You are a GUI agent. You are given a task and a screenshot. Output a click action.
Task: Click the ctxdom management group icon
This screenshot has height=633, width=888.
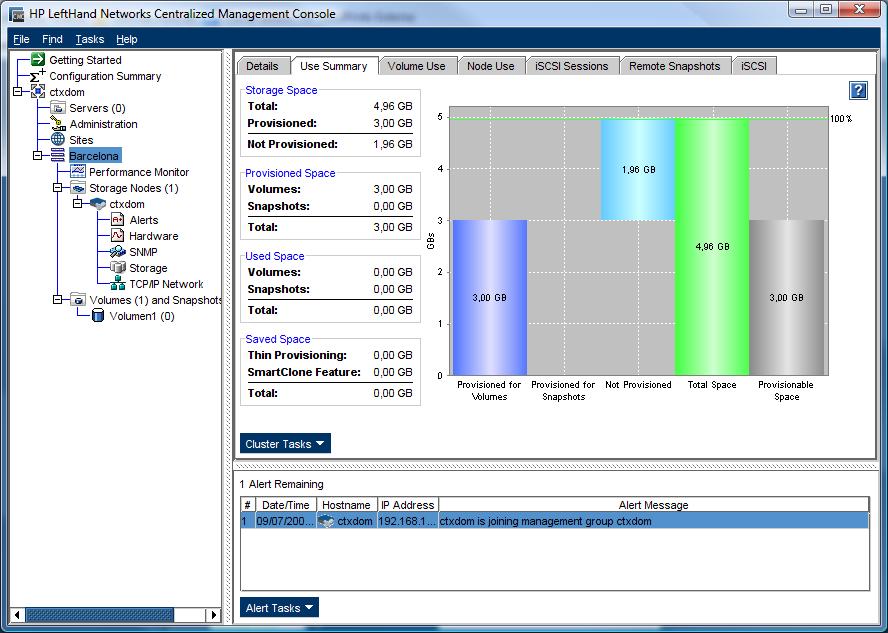pyautogui.click(x=38, y=91)
